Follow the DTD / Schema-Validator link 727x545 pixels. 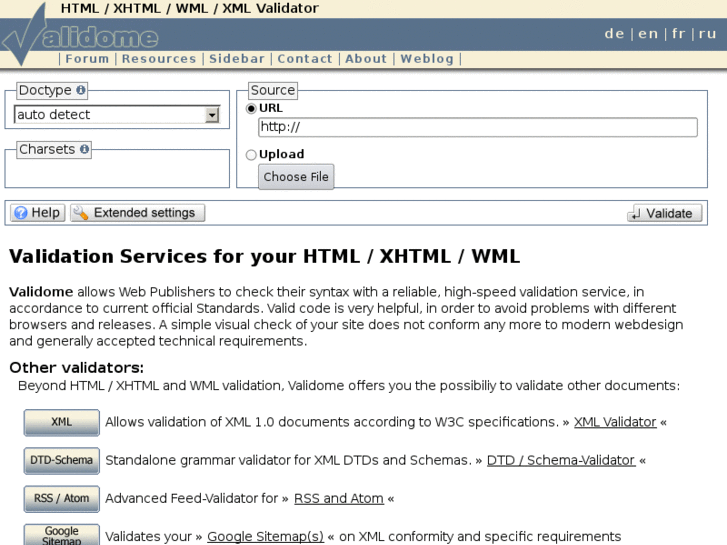coord(561,460)
